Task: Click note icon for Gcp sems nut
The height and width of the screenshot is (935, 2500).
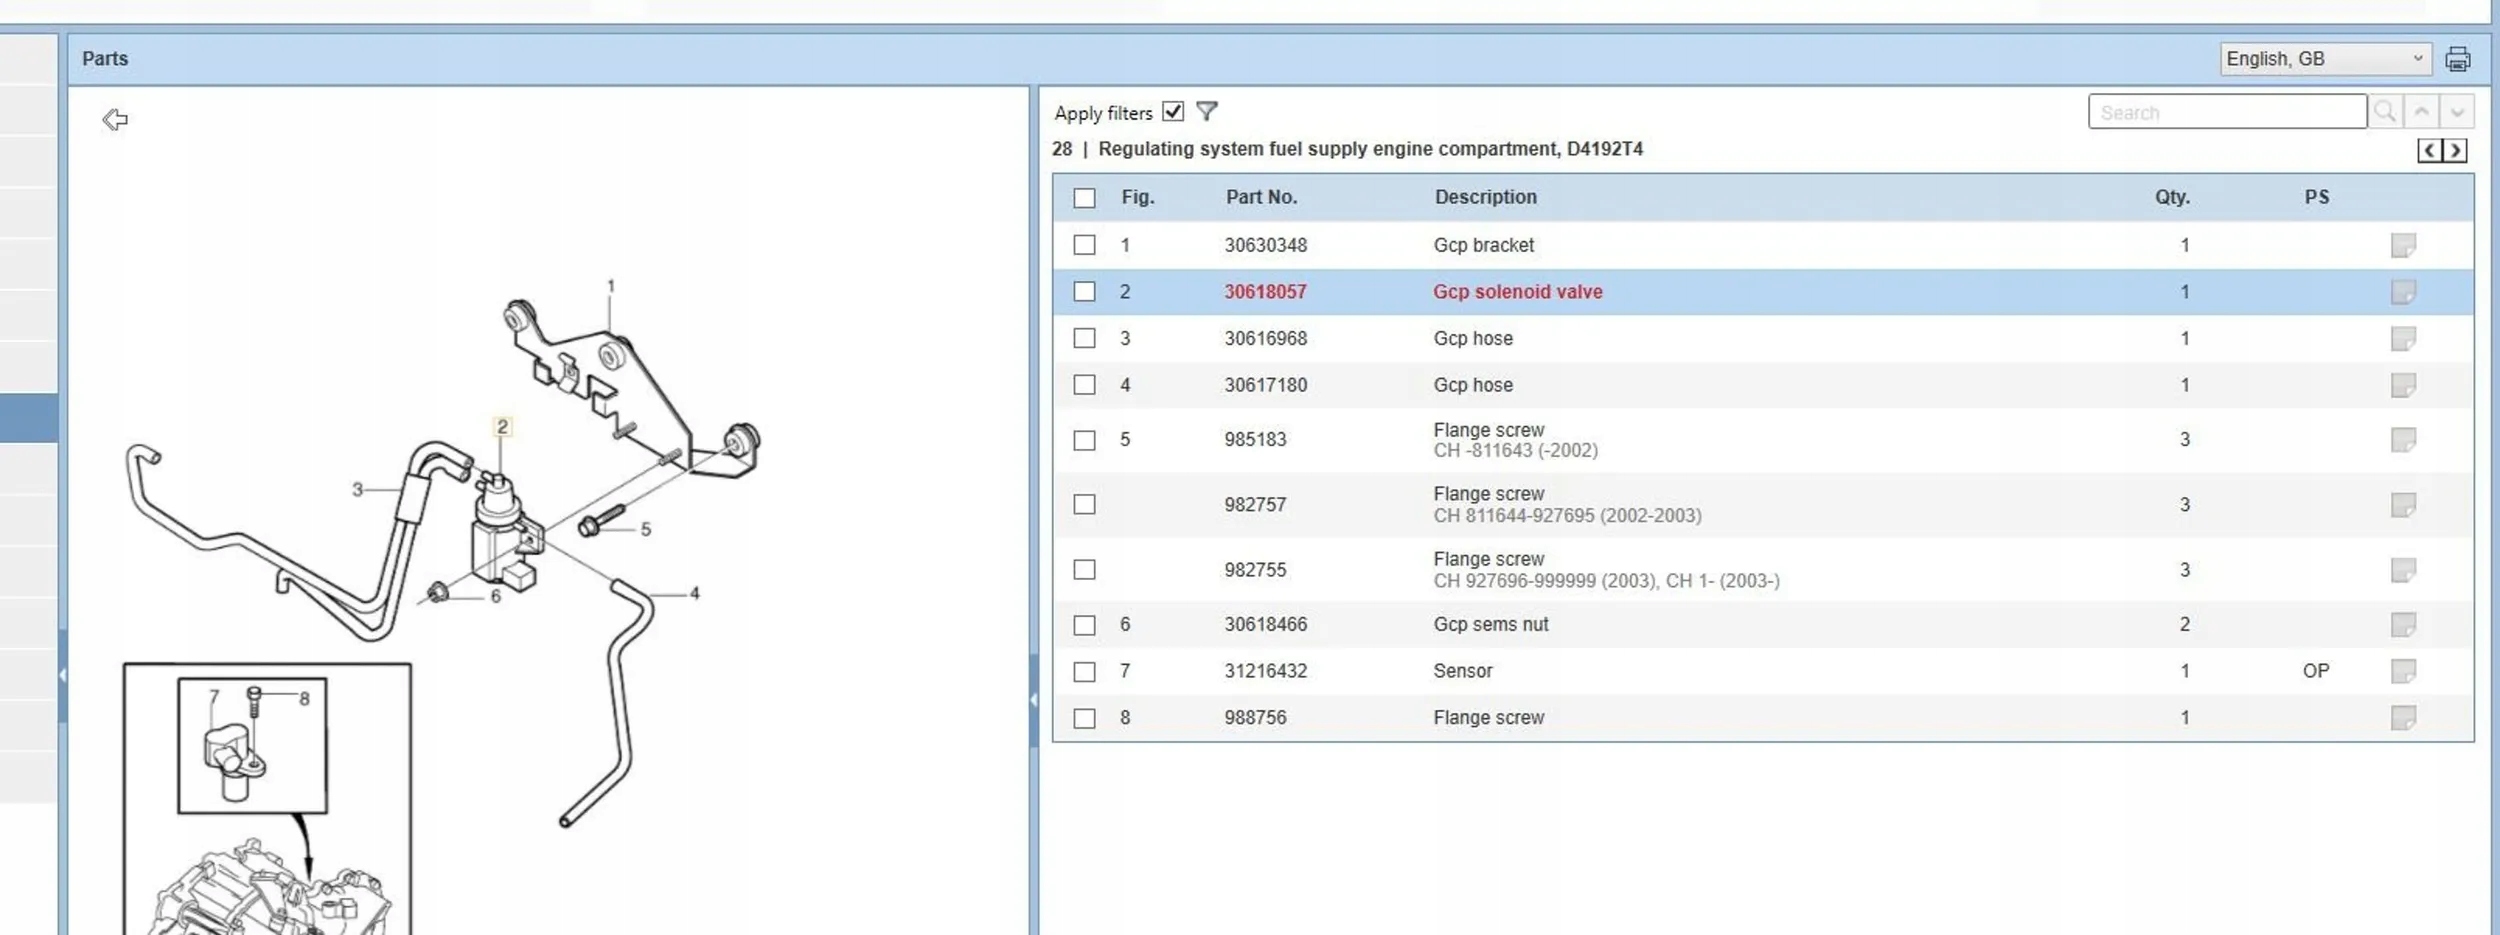Action: tap(2403, 625)
